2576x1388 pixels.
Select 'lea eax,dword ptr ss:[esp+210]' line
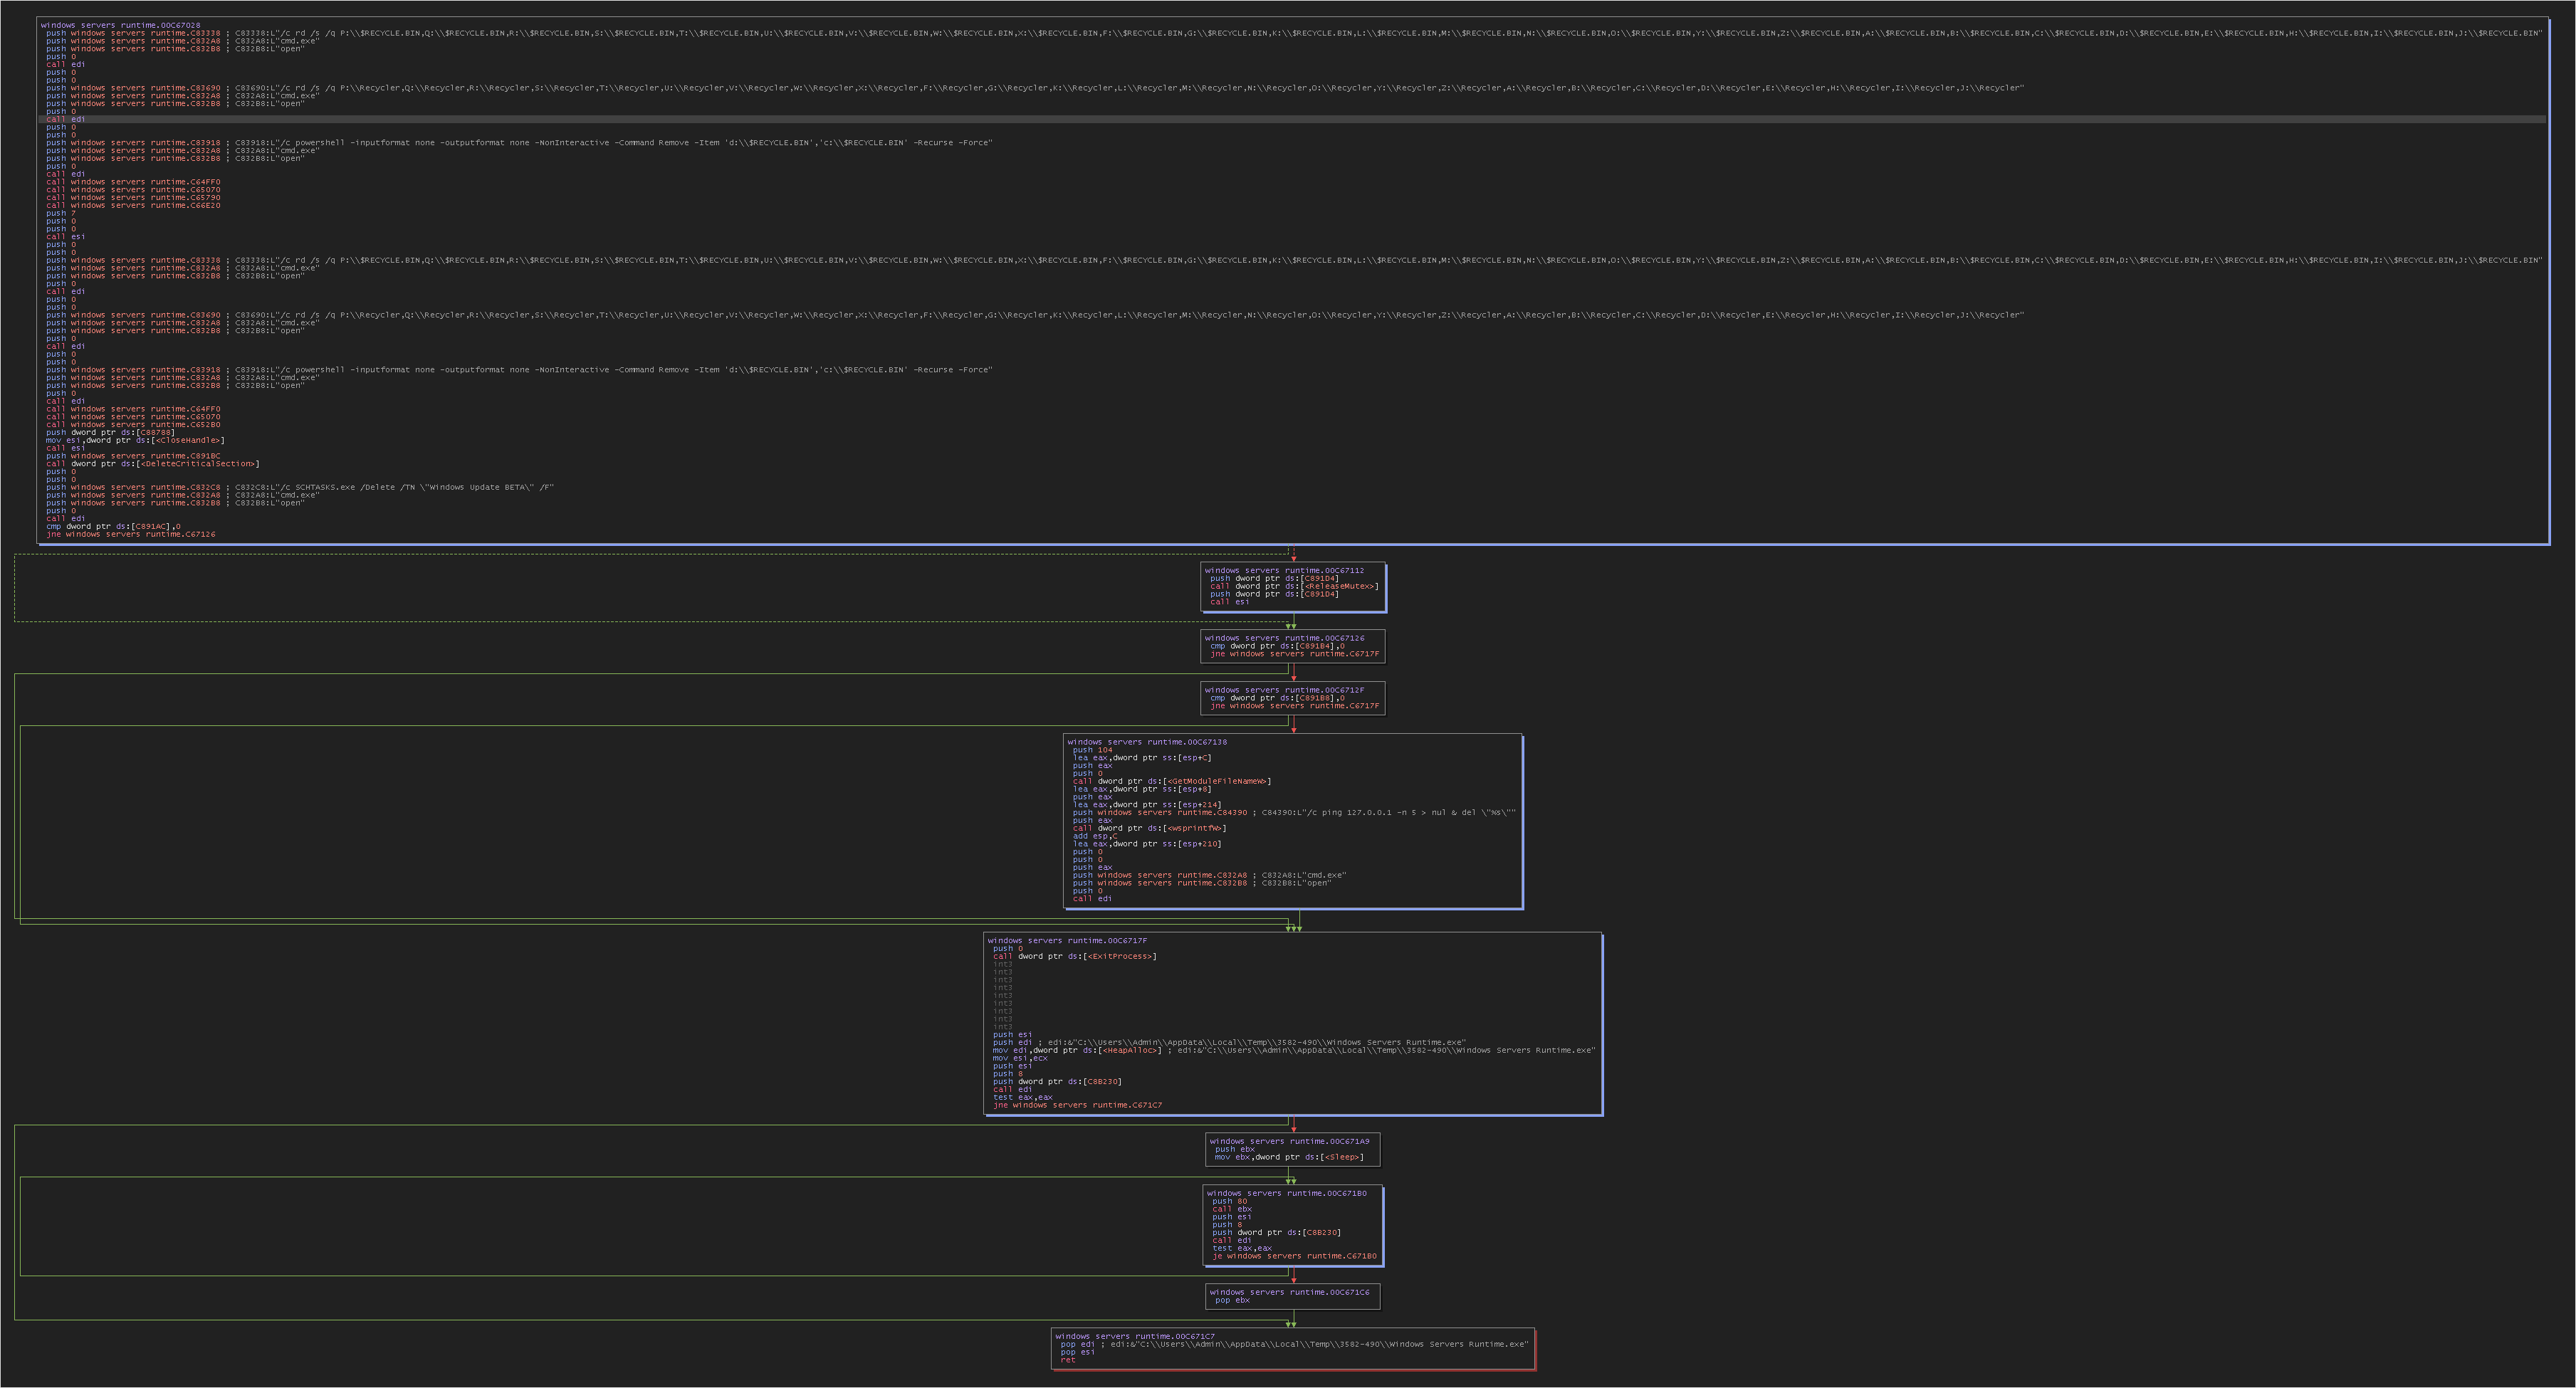click(x=1147, y=843)
